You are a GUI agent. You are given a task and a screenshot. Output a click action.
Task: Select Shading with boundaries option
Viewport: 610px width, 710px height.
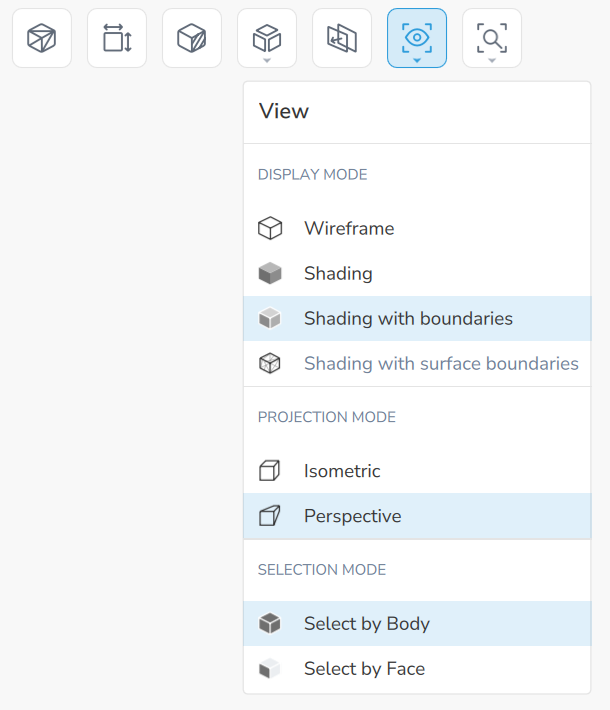[x=408, y=319]
